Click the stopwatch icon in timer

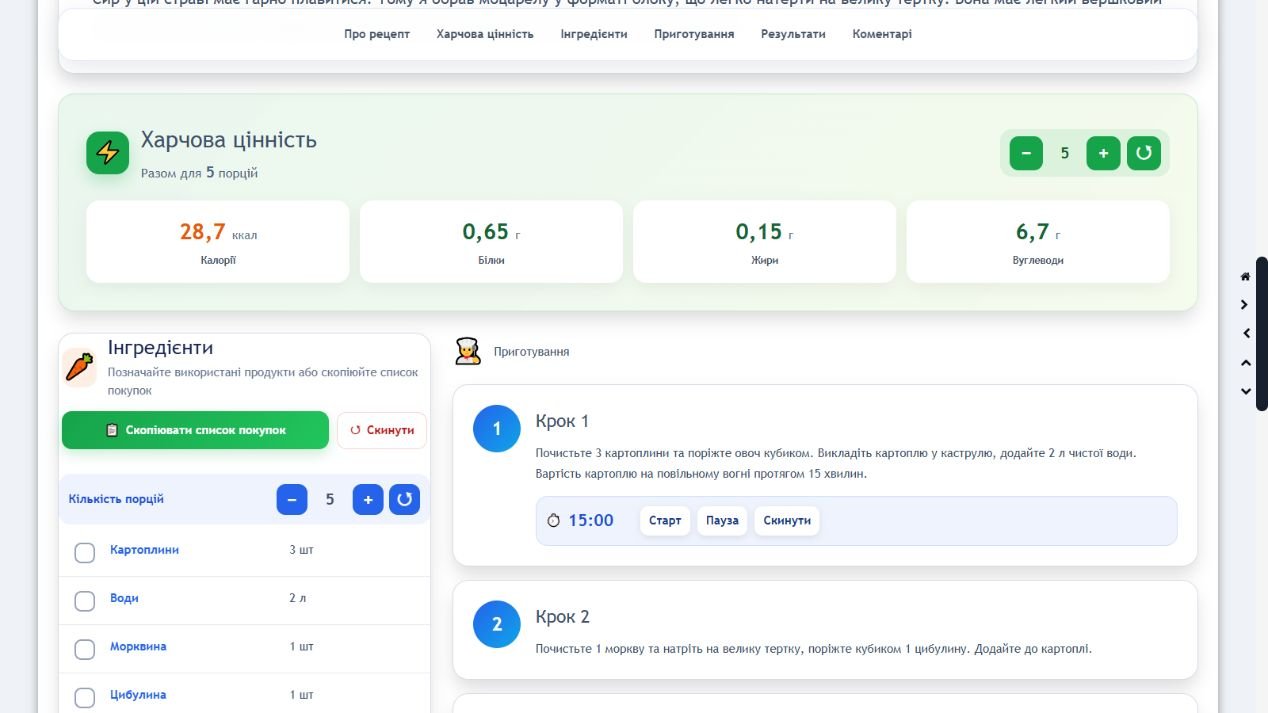(553, 521)
